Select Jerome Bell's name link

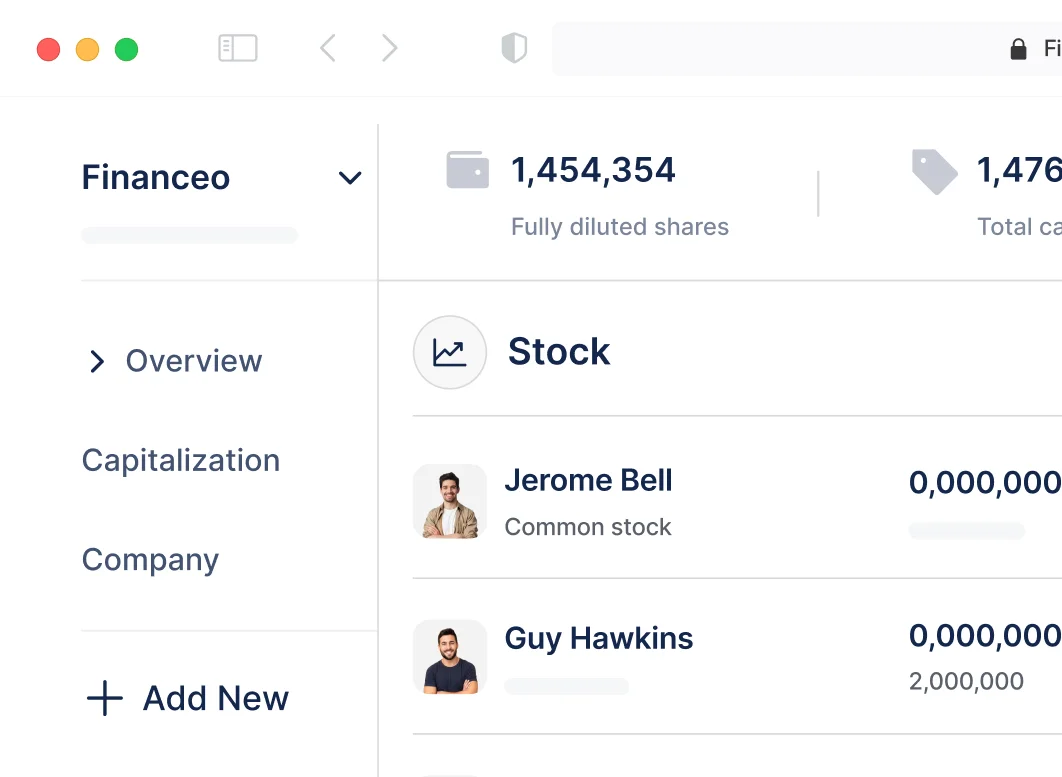[588, 481]
